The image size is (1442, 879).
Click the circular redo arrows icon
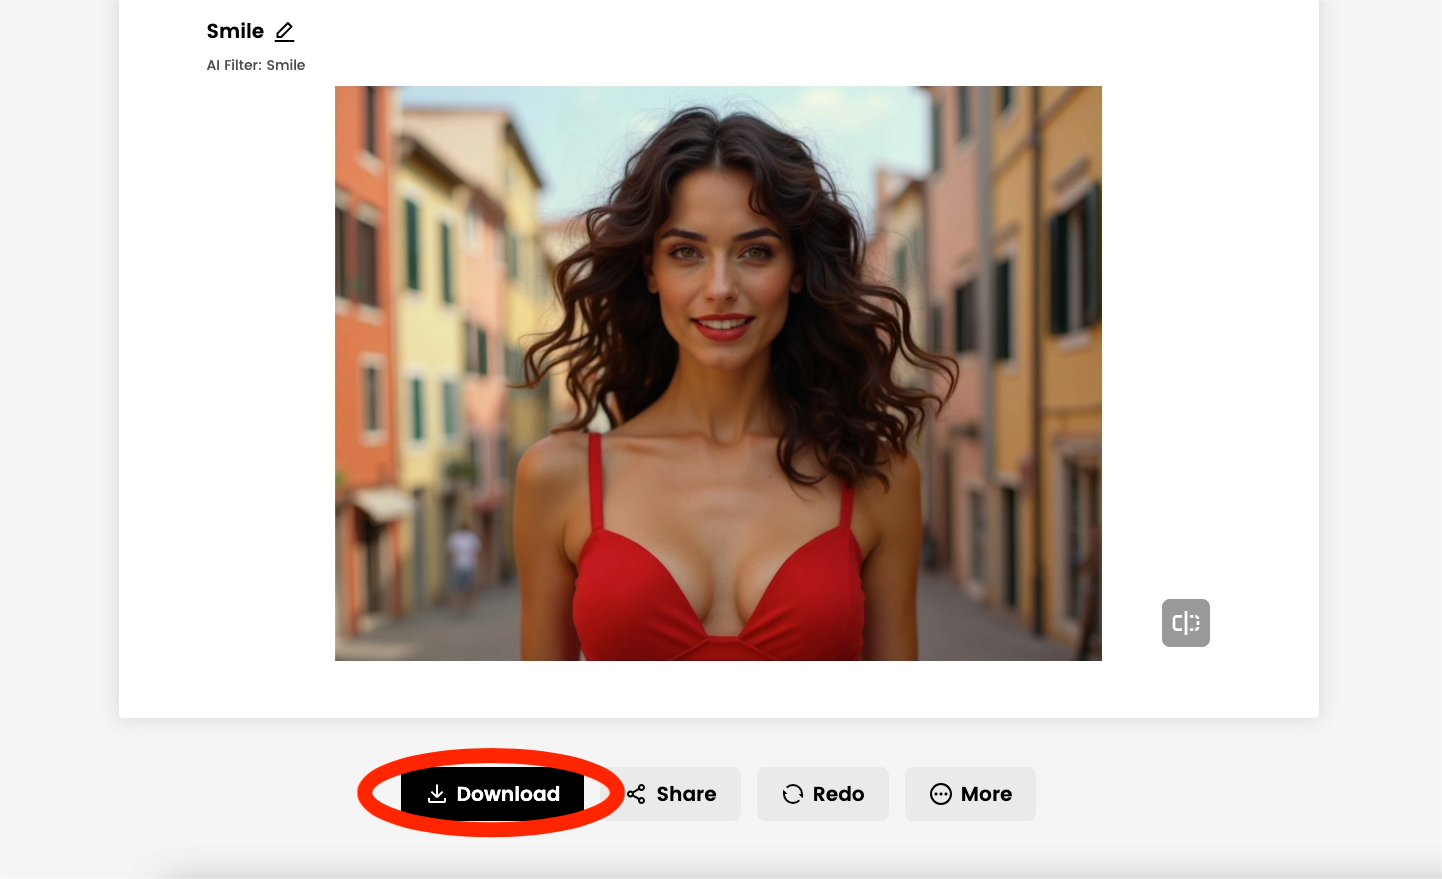coord(793,794)
